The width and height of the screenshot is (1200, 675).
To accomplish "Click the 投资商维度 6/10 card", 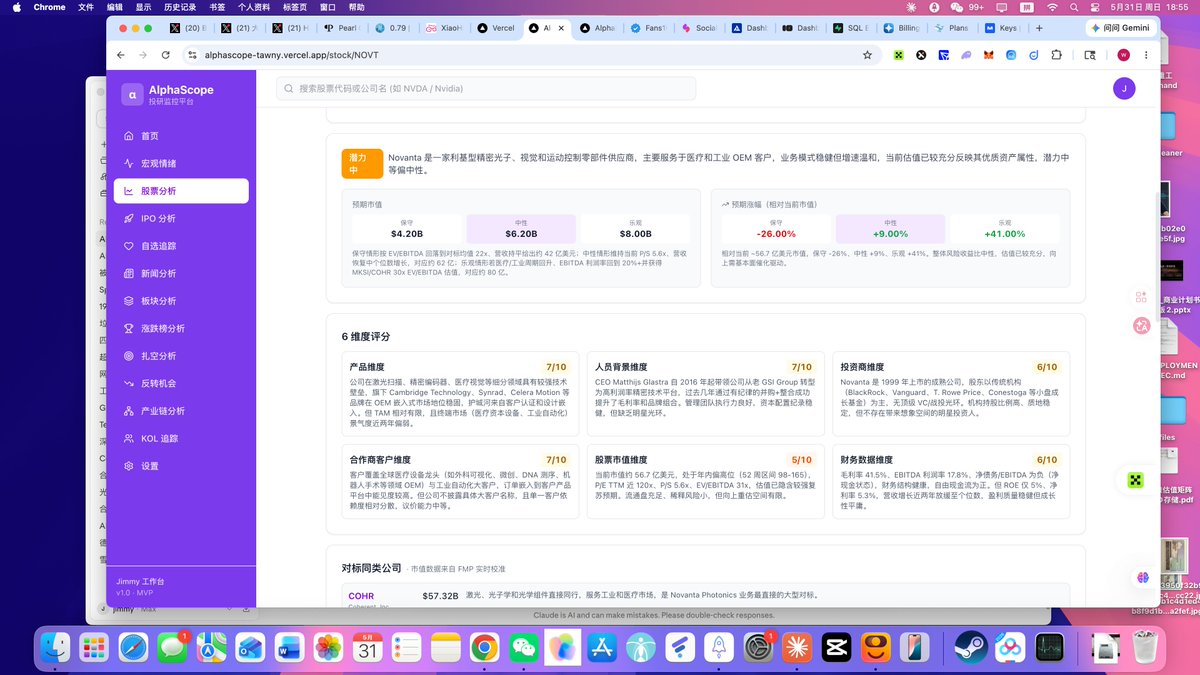I will point(951,394).
